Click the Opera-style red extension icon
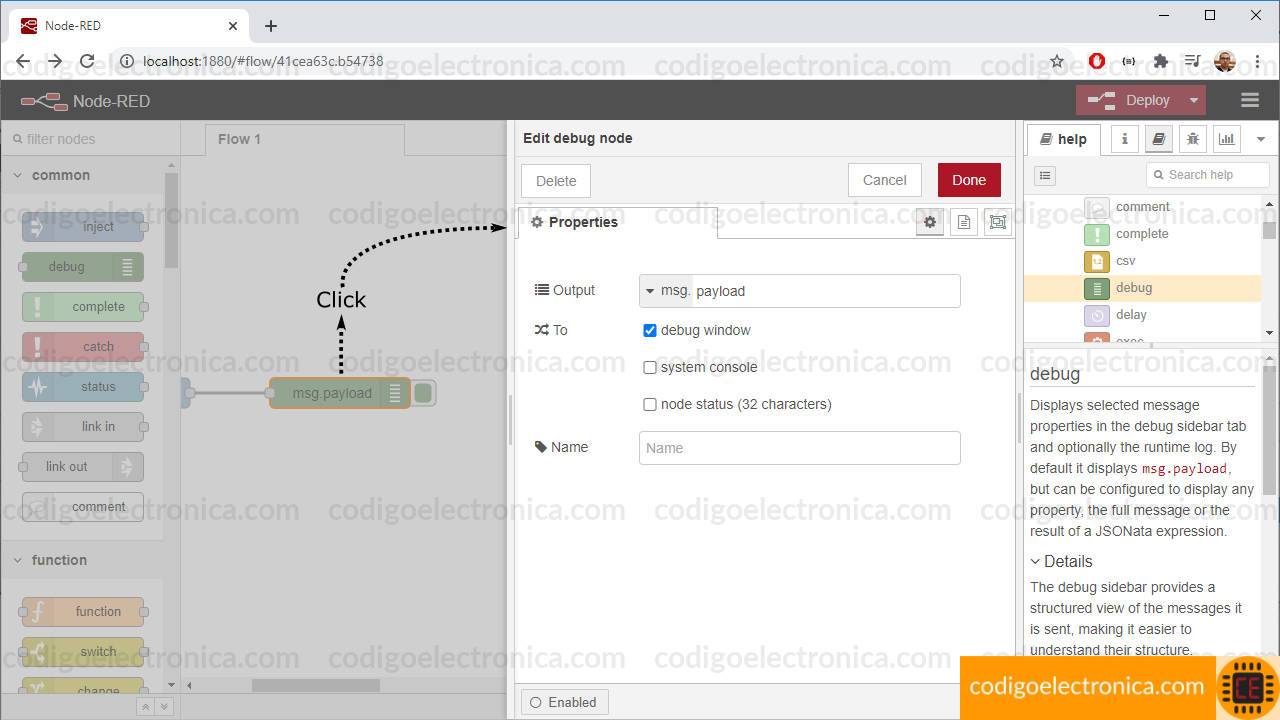This screenshot has width=1280, height=720. tap(1097, 61)
